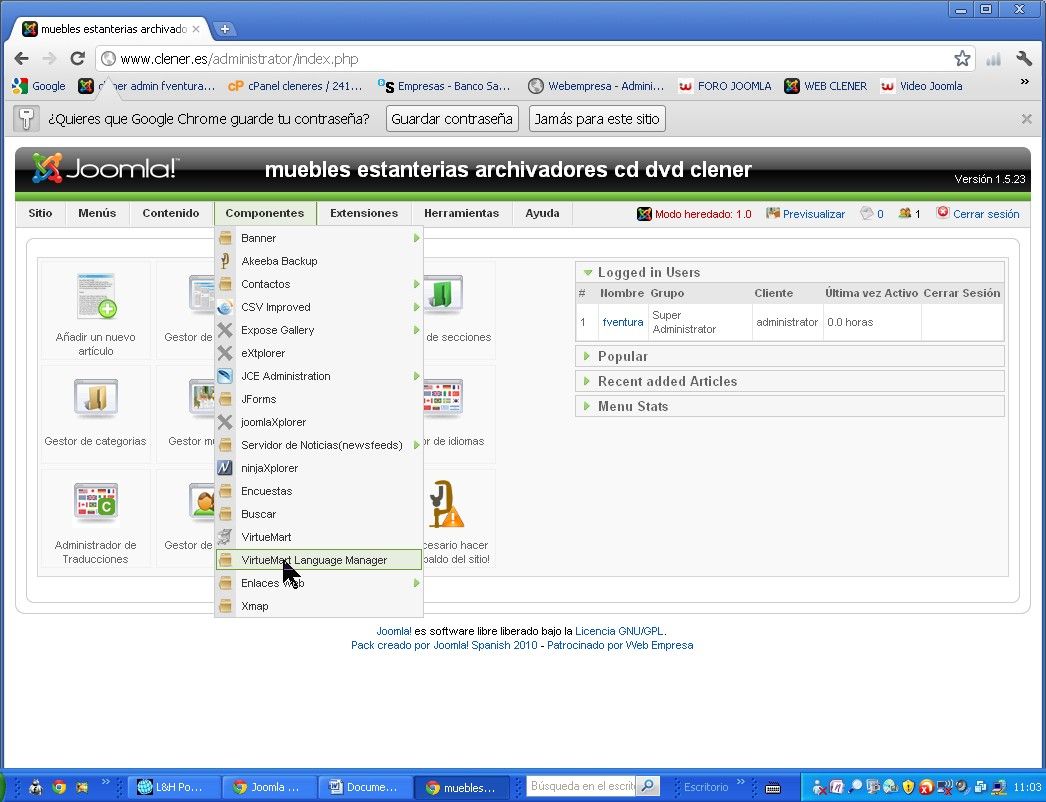
Task: Open the Sitio menu
Action: click(40, 214)
